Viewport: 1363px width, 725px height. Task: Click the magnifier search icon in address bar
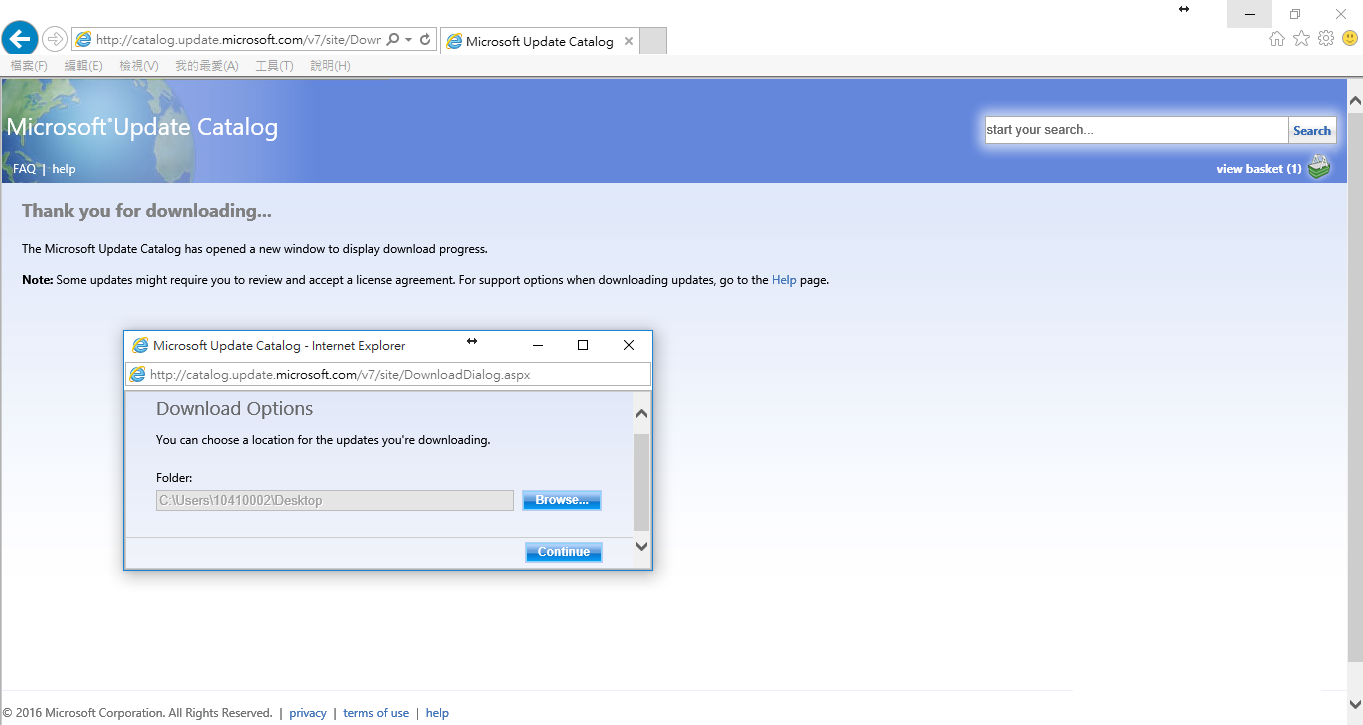[x=393, y=40]
